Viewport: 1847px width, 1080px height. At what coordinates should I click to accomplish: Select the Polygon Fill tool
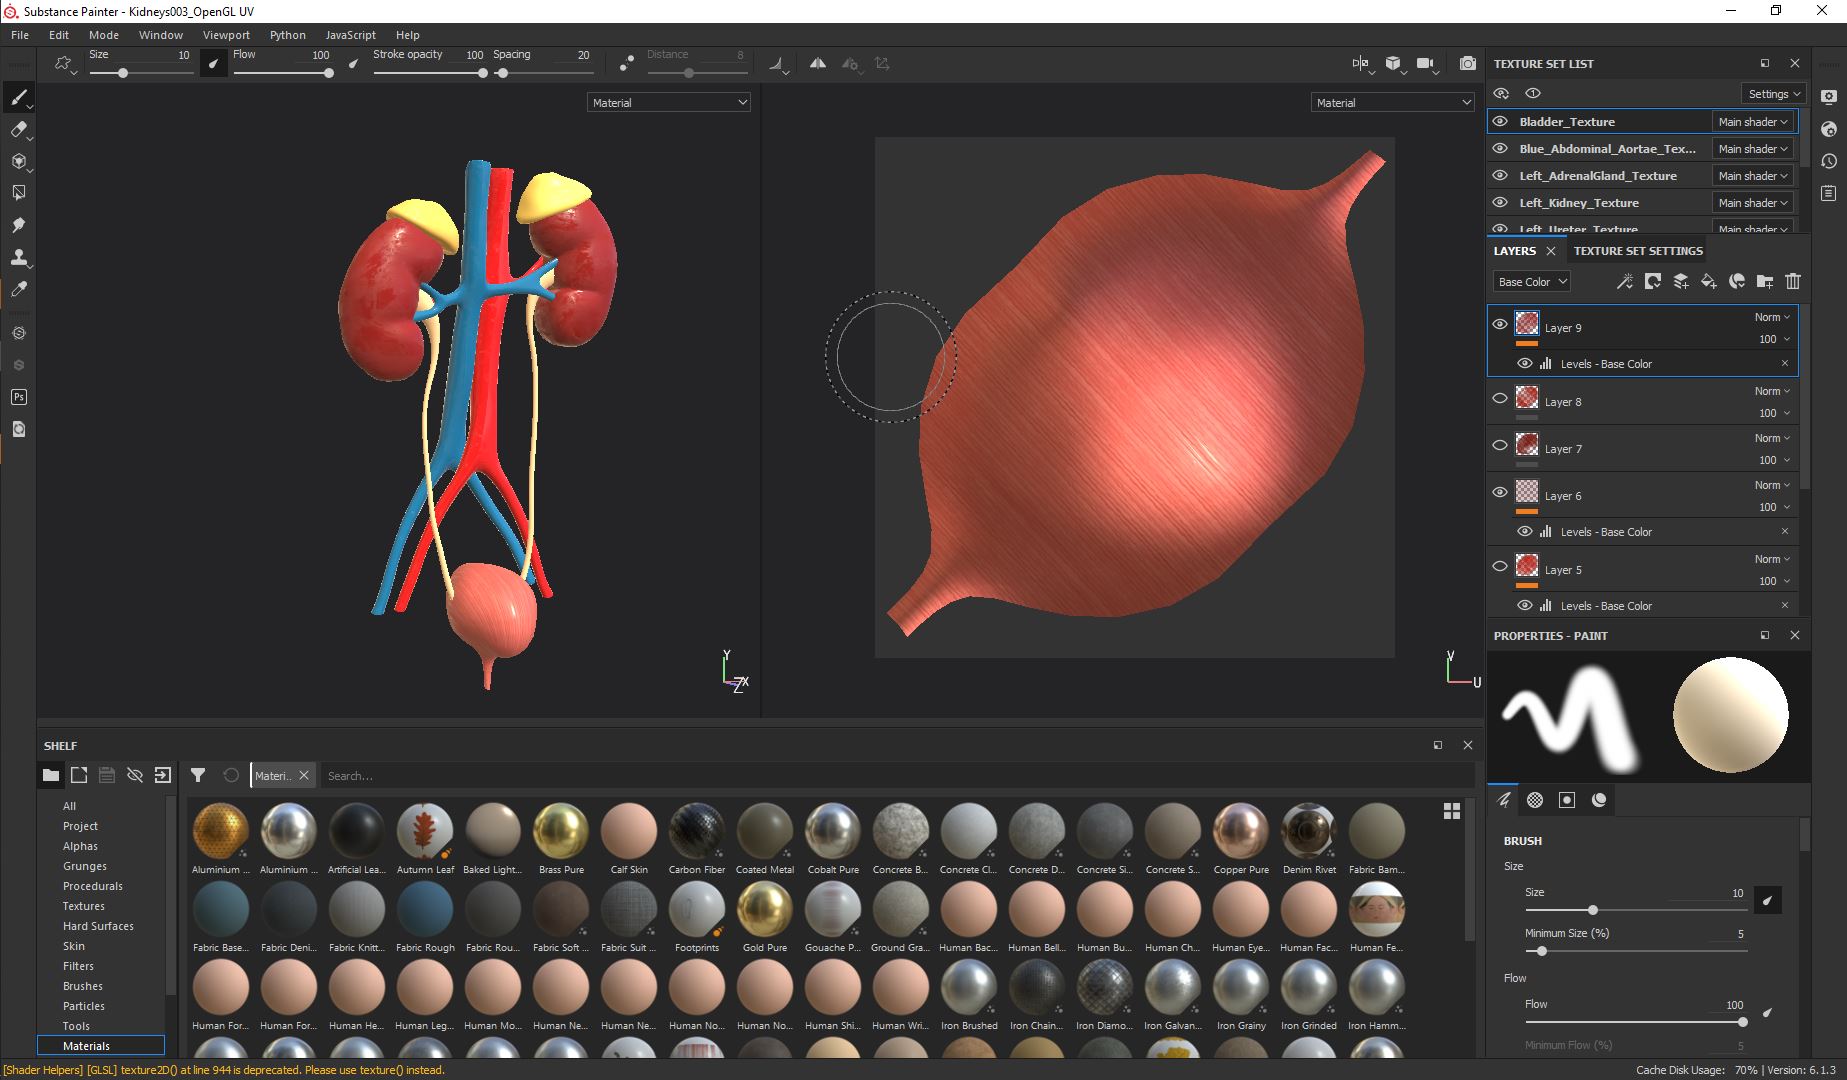point(18,193)
